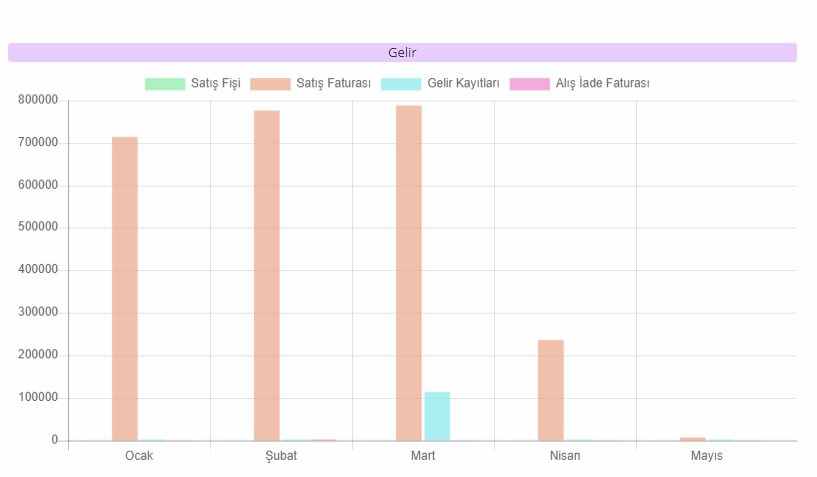
Task: Click the green Satış Fişi legend swatch
Action: click(164, 84)
